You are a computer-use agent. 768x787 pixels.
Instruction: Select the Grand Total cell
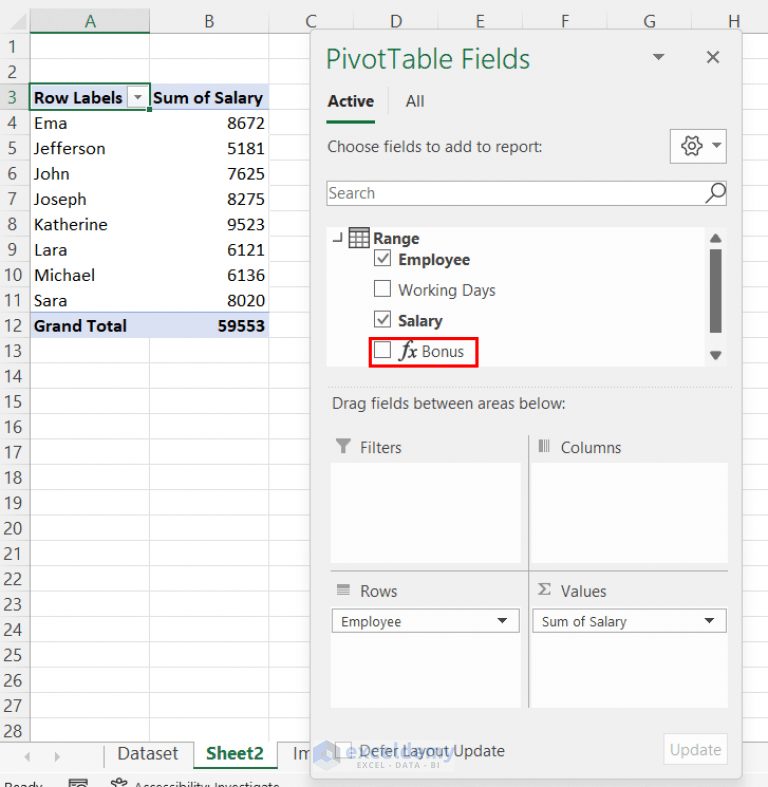point(89,326)
